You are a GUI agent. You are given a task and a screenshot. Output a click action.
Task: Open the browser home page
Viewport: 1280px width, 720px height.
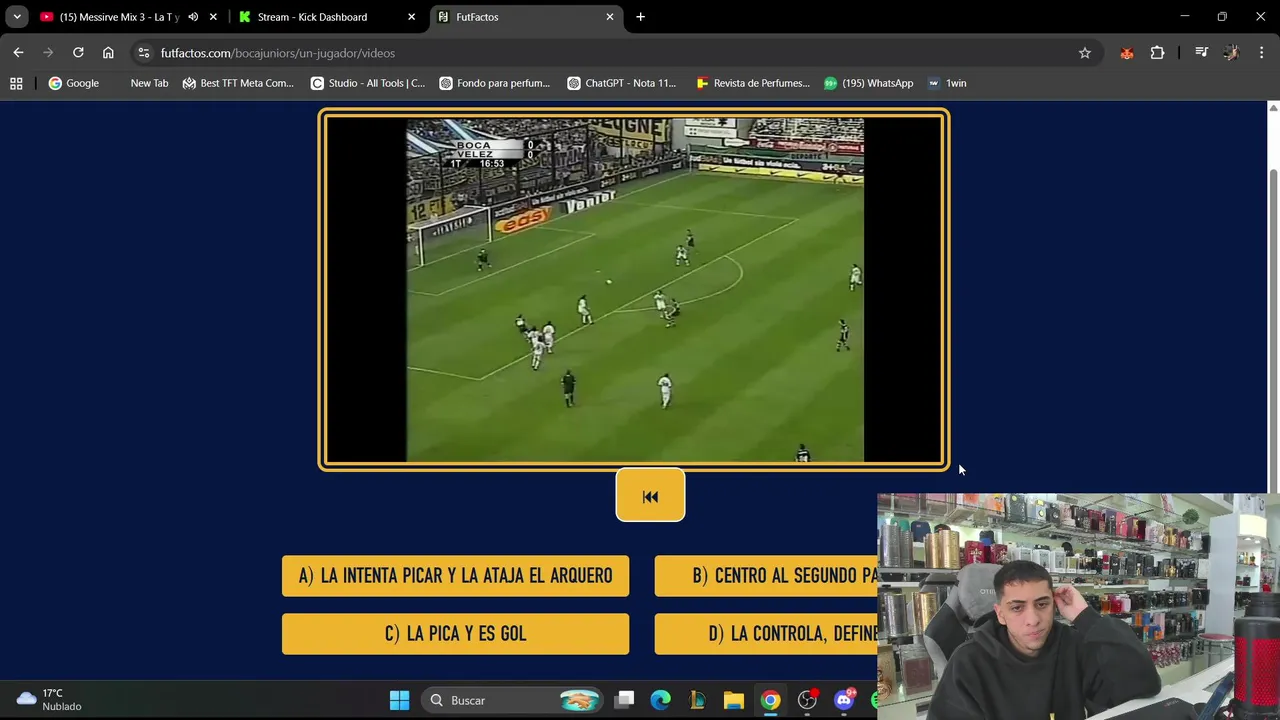(x=108, y=53)
